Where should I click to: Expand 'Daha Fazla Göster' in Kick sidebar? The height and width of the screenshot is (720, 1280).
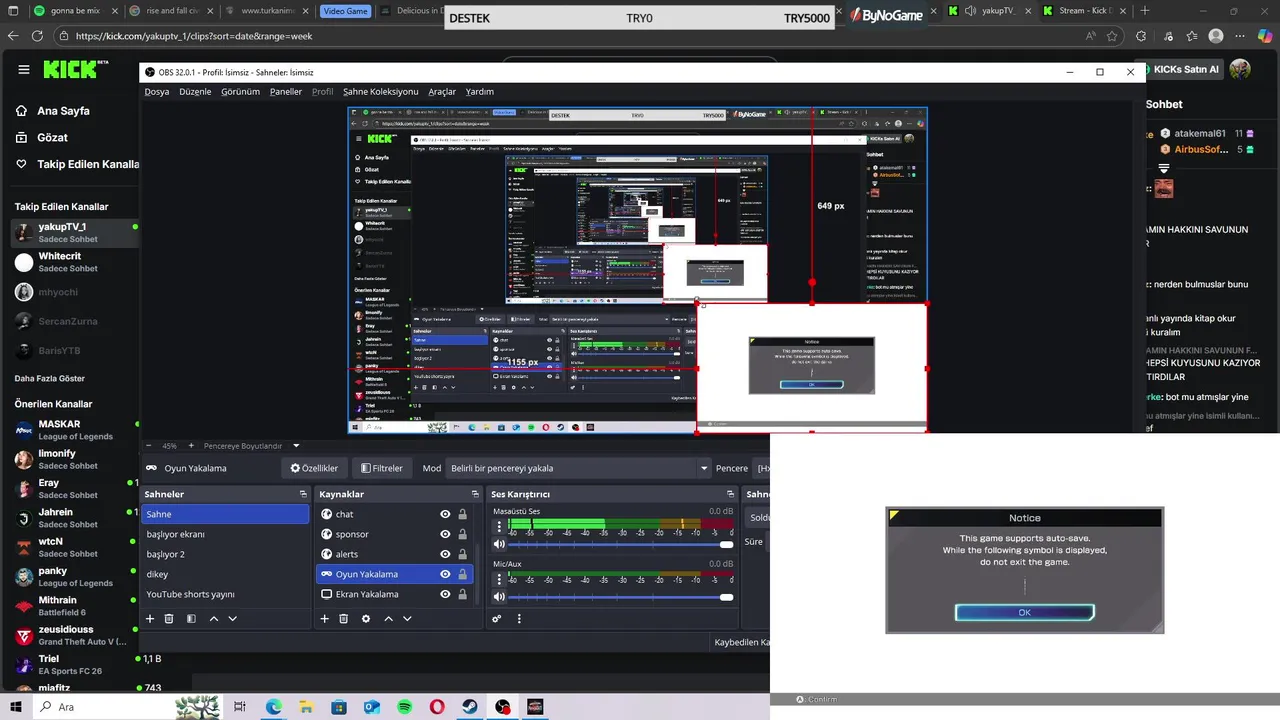pos(49,378)
